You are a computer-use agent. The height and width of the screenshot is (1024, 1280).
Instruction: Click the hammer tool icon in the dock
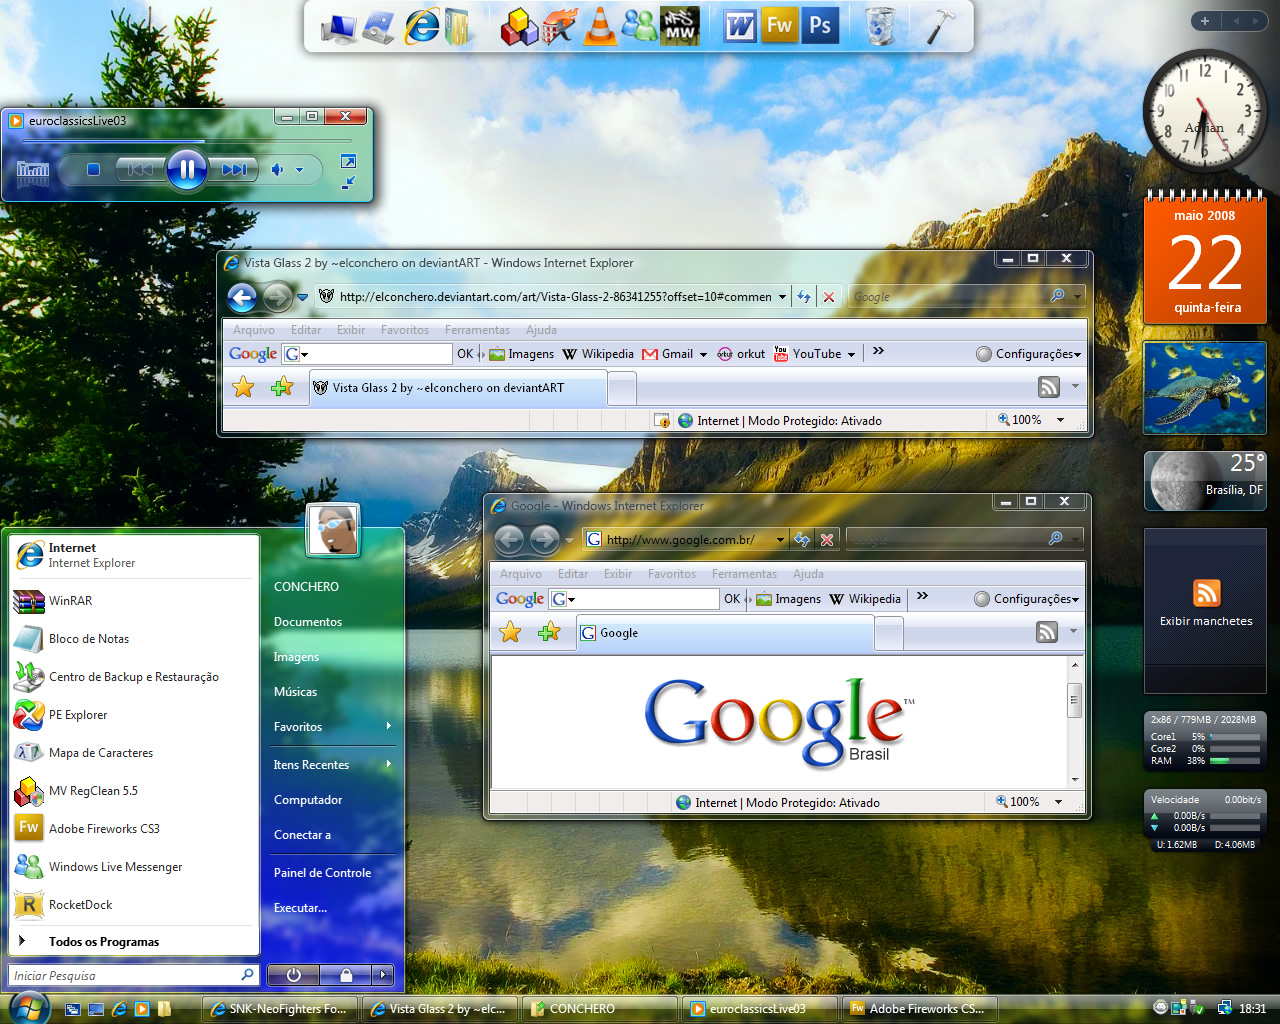coord(940,26)
